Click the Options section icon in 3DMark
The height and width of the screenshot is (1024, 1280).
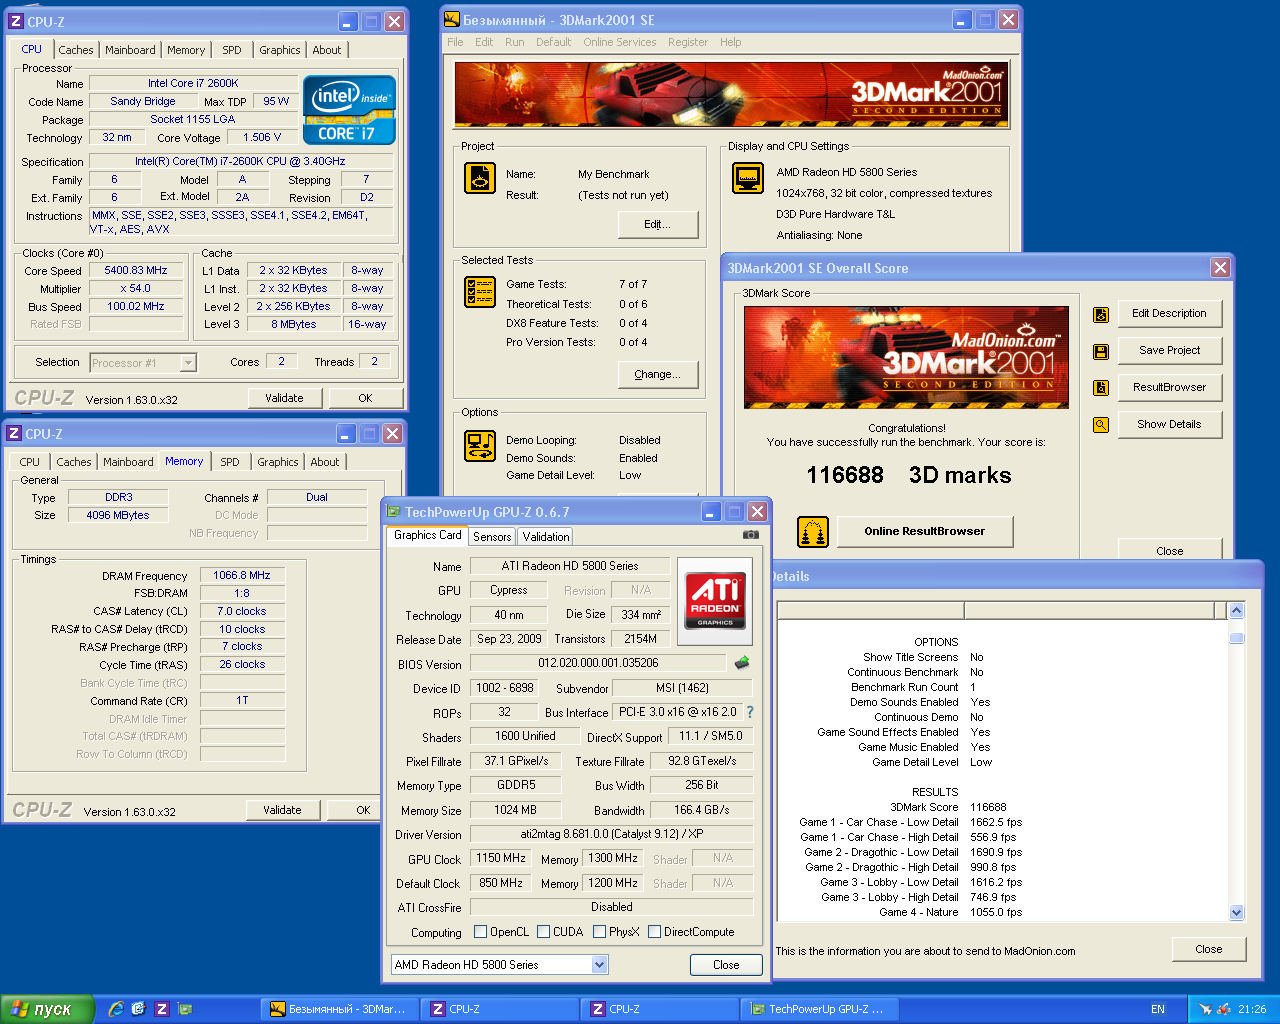pos(480,445)
